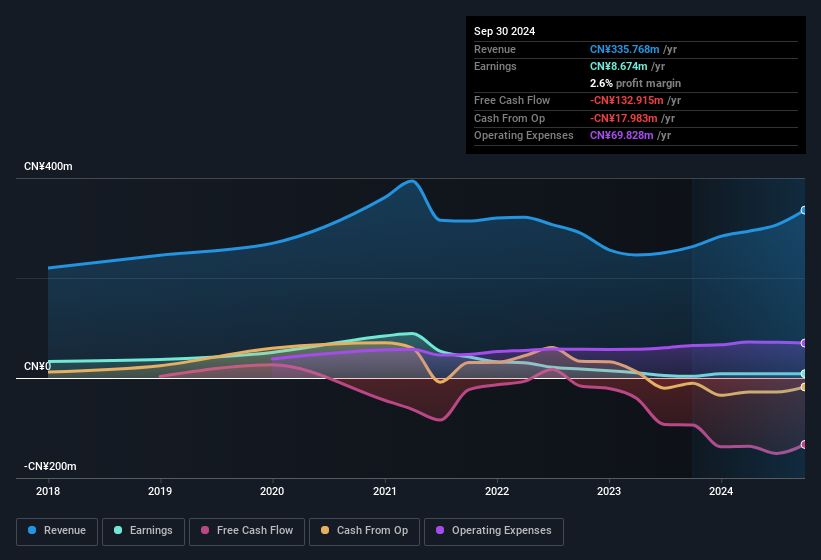821x560 pixels.
Task: Click the CN¥0 y-axis label
Action: (x=38, y=366)
